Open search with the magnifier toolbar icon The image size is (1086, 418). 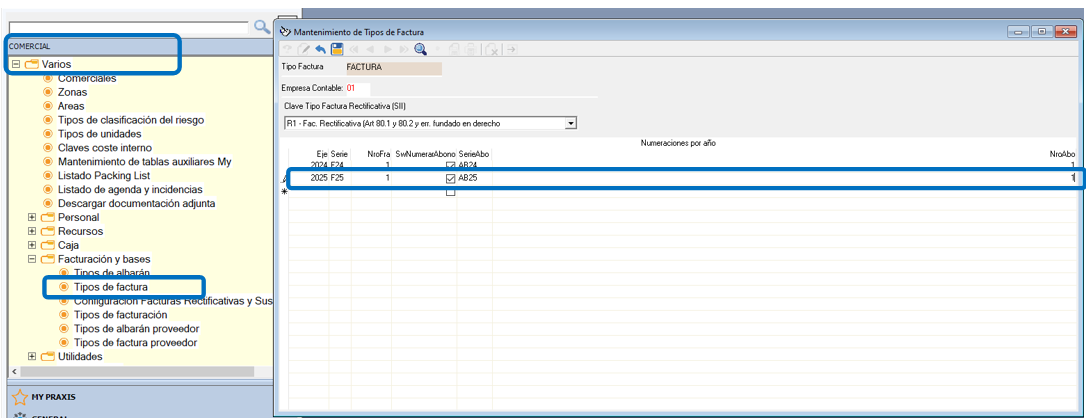[x=420, y=49]
